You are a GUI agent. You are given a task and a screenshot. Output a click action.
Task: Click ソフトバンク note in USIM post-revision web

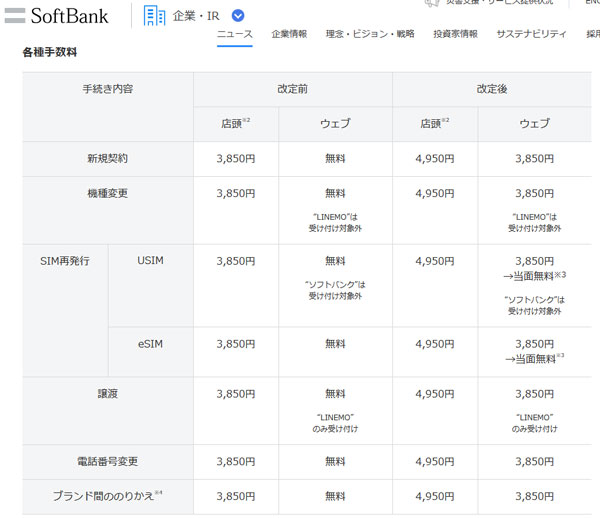[534, 305]
